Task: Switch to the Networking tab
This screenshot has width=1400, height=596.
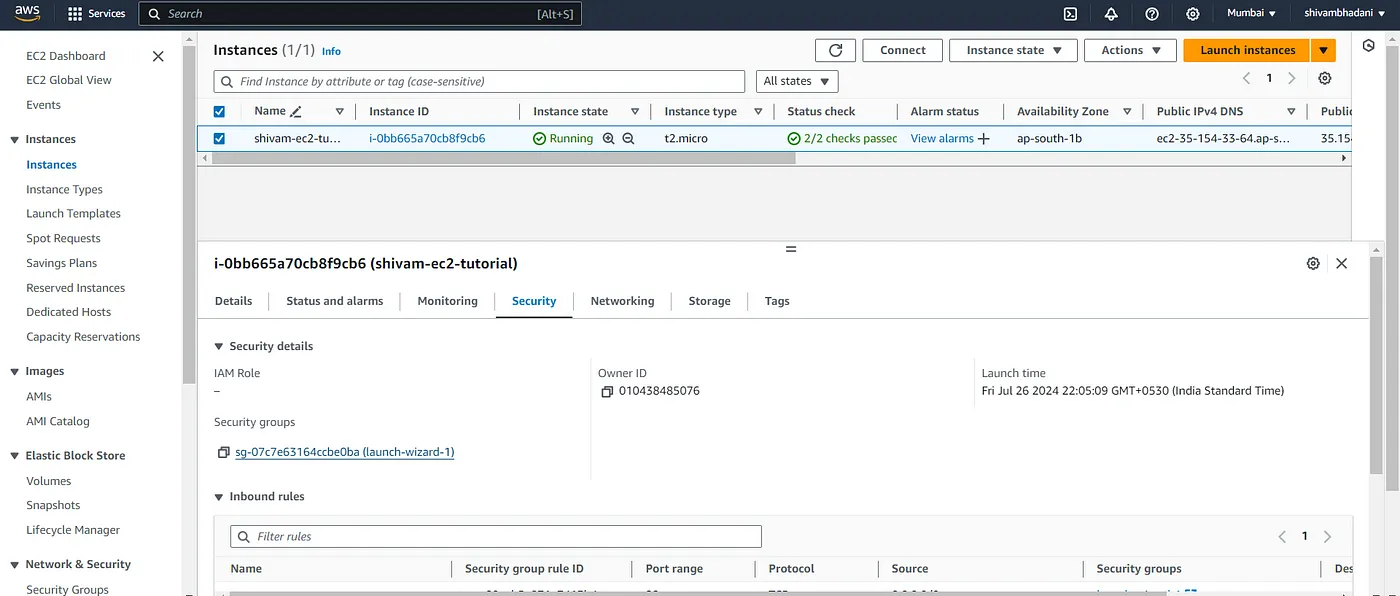Action: point(622,301)
